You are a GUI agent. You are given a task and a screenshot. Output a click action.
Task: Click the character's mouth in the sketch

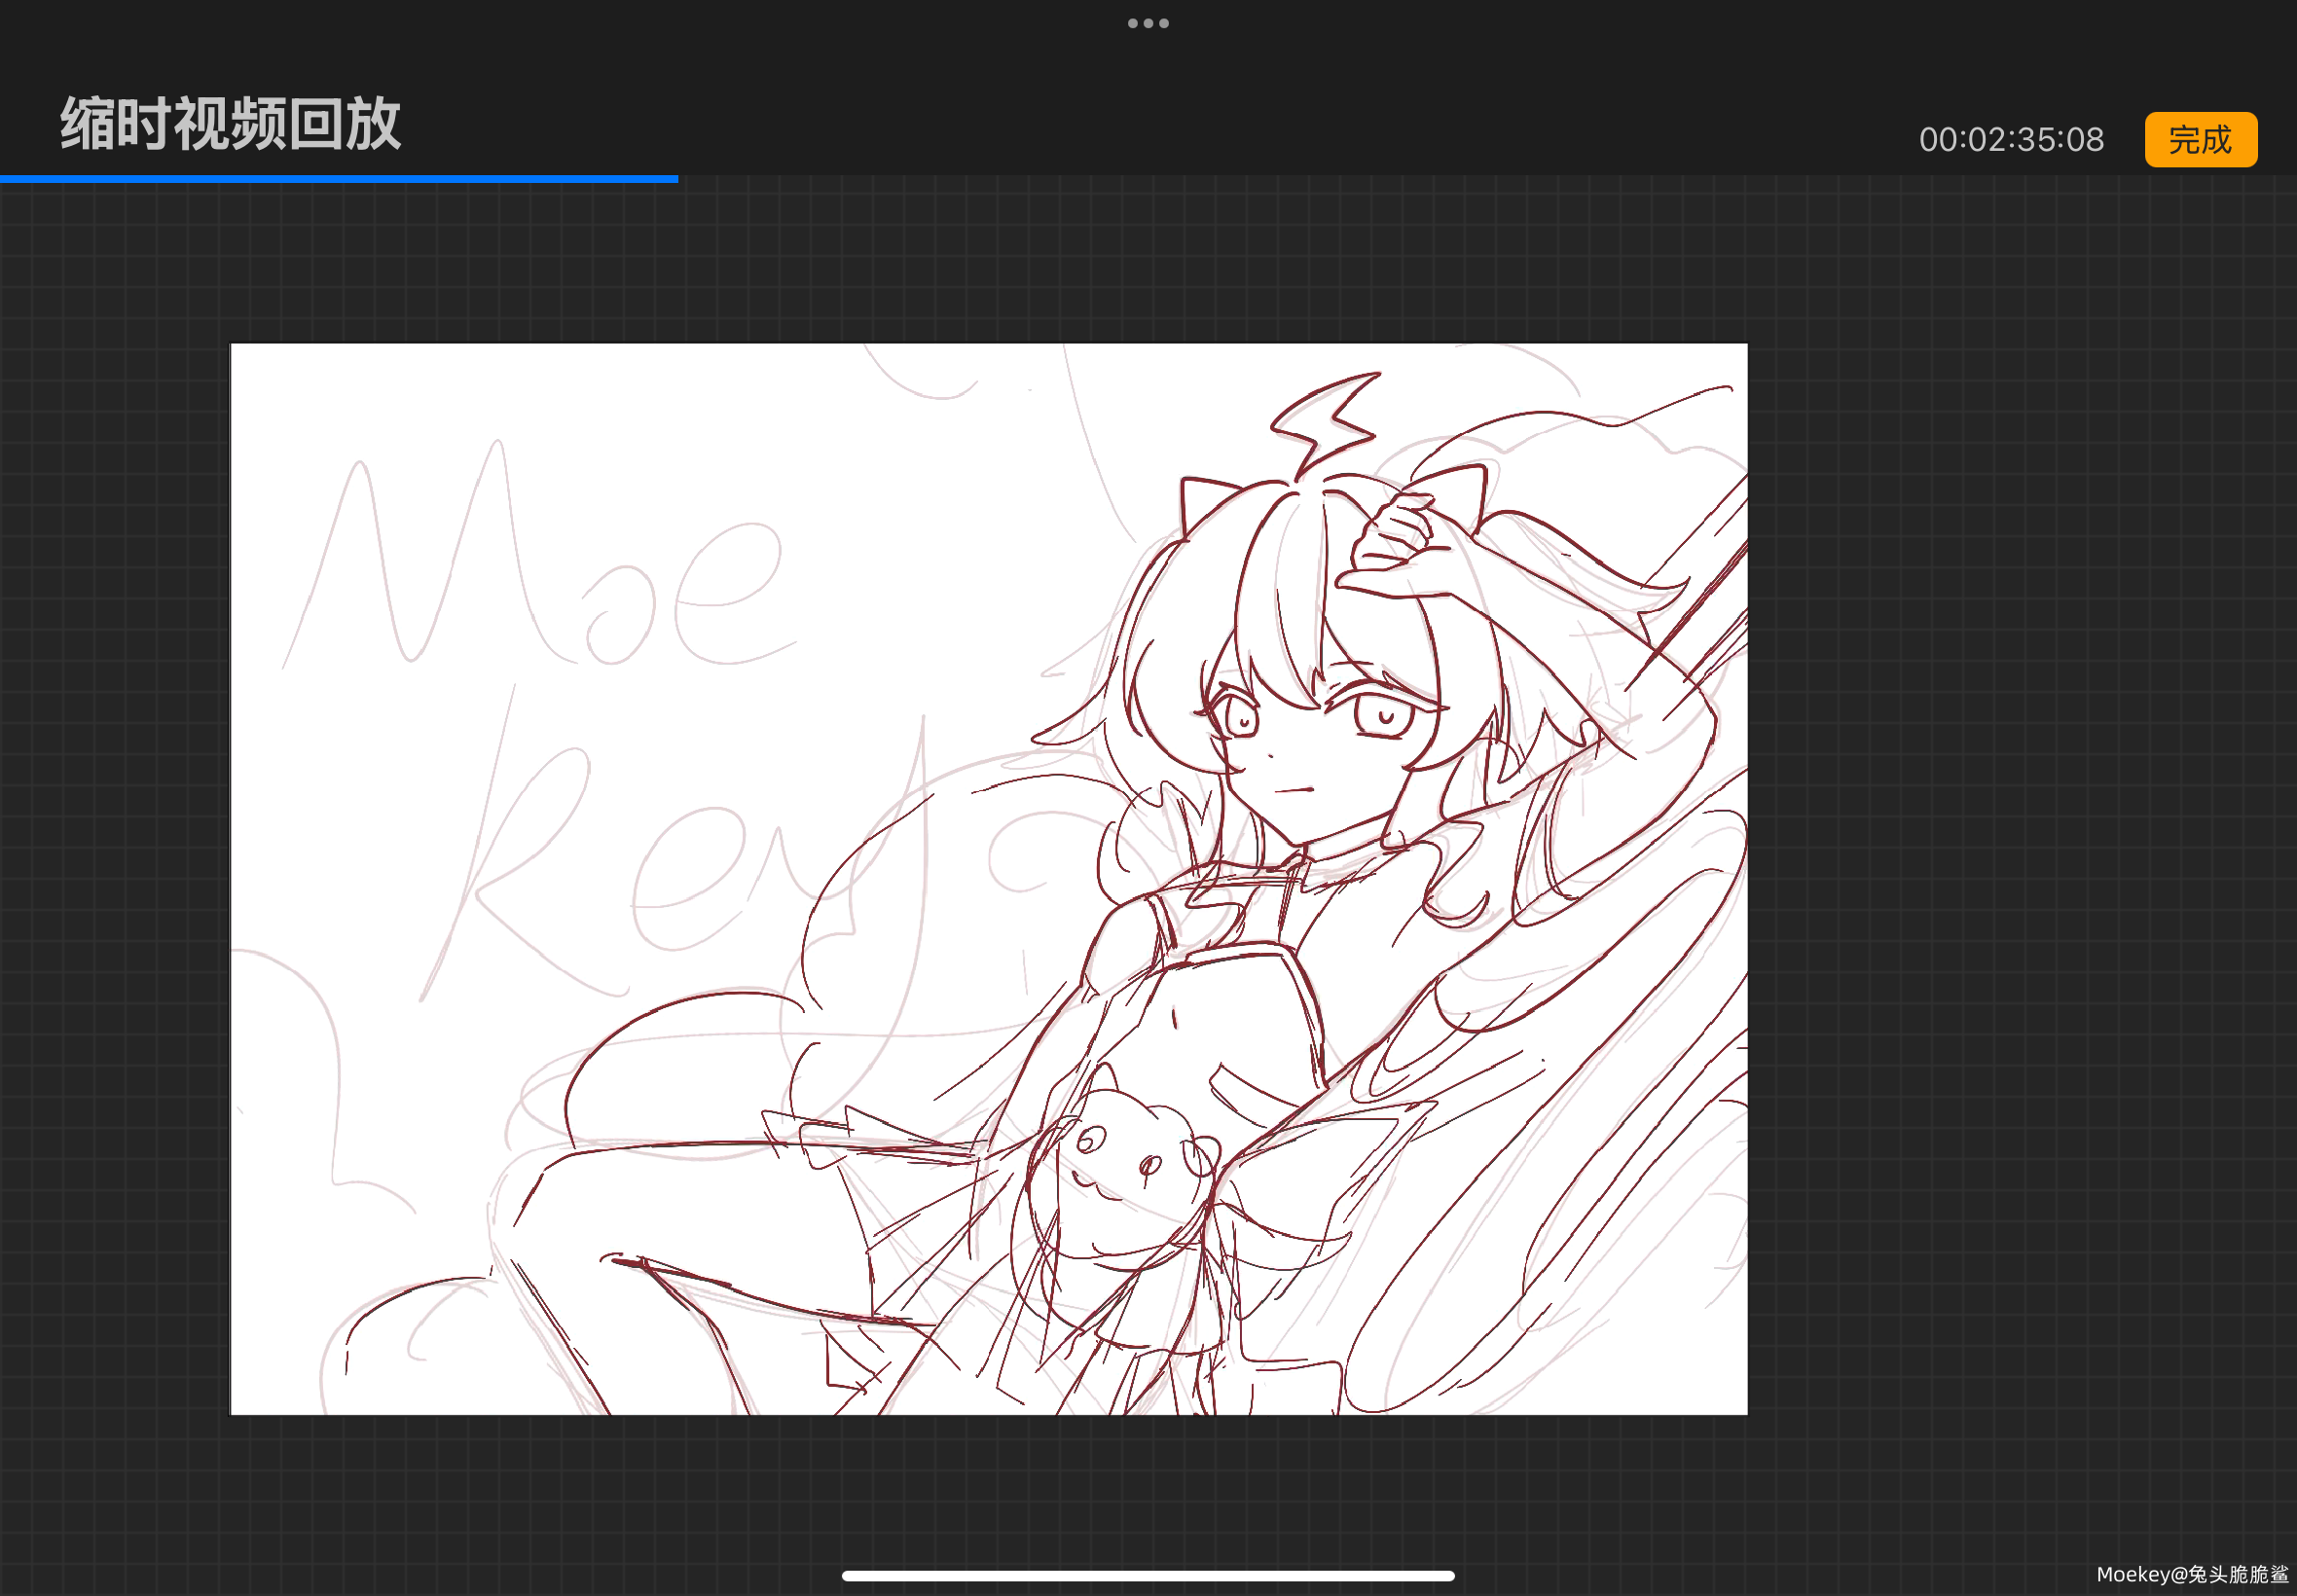pyautogui.click(x=1296, y=790)
